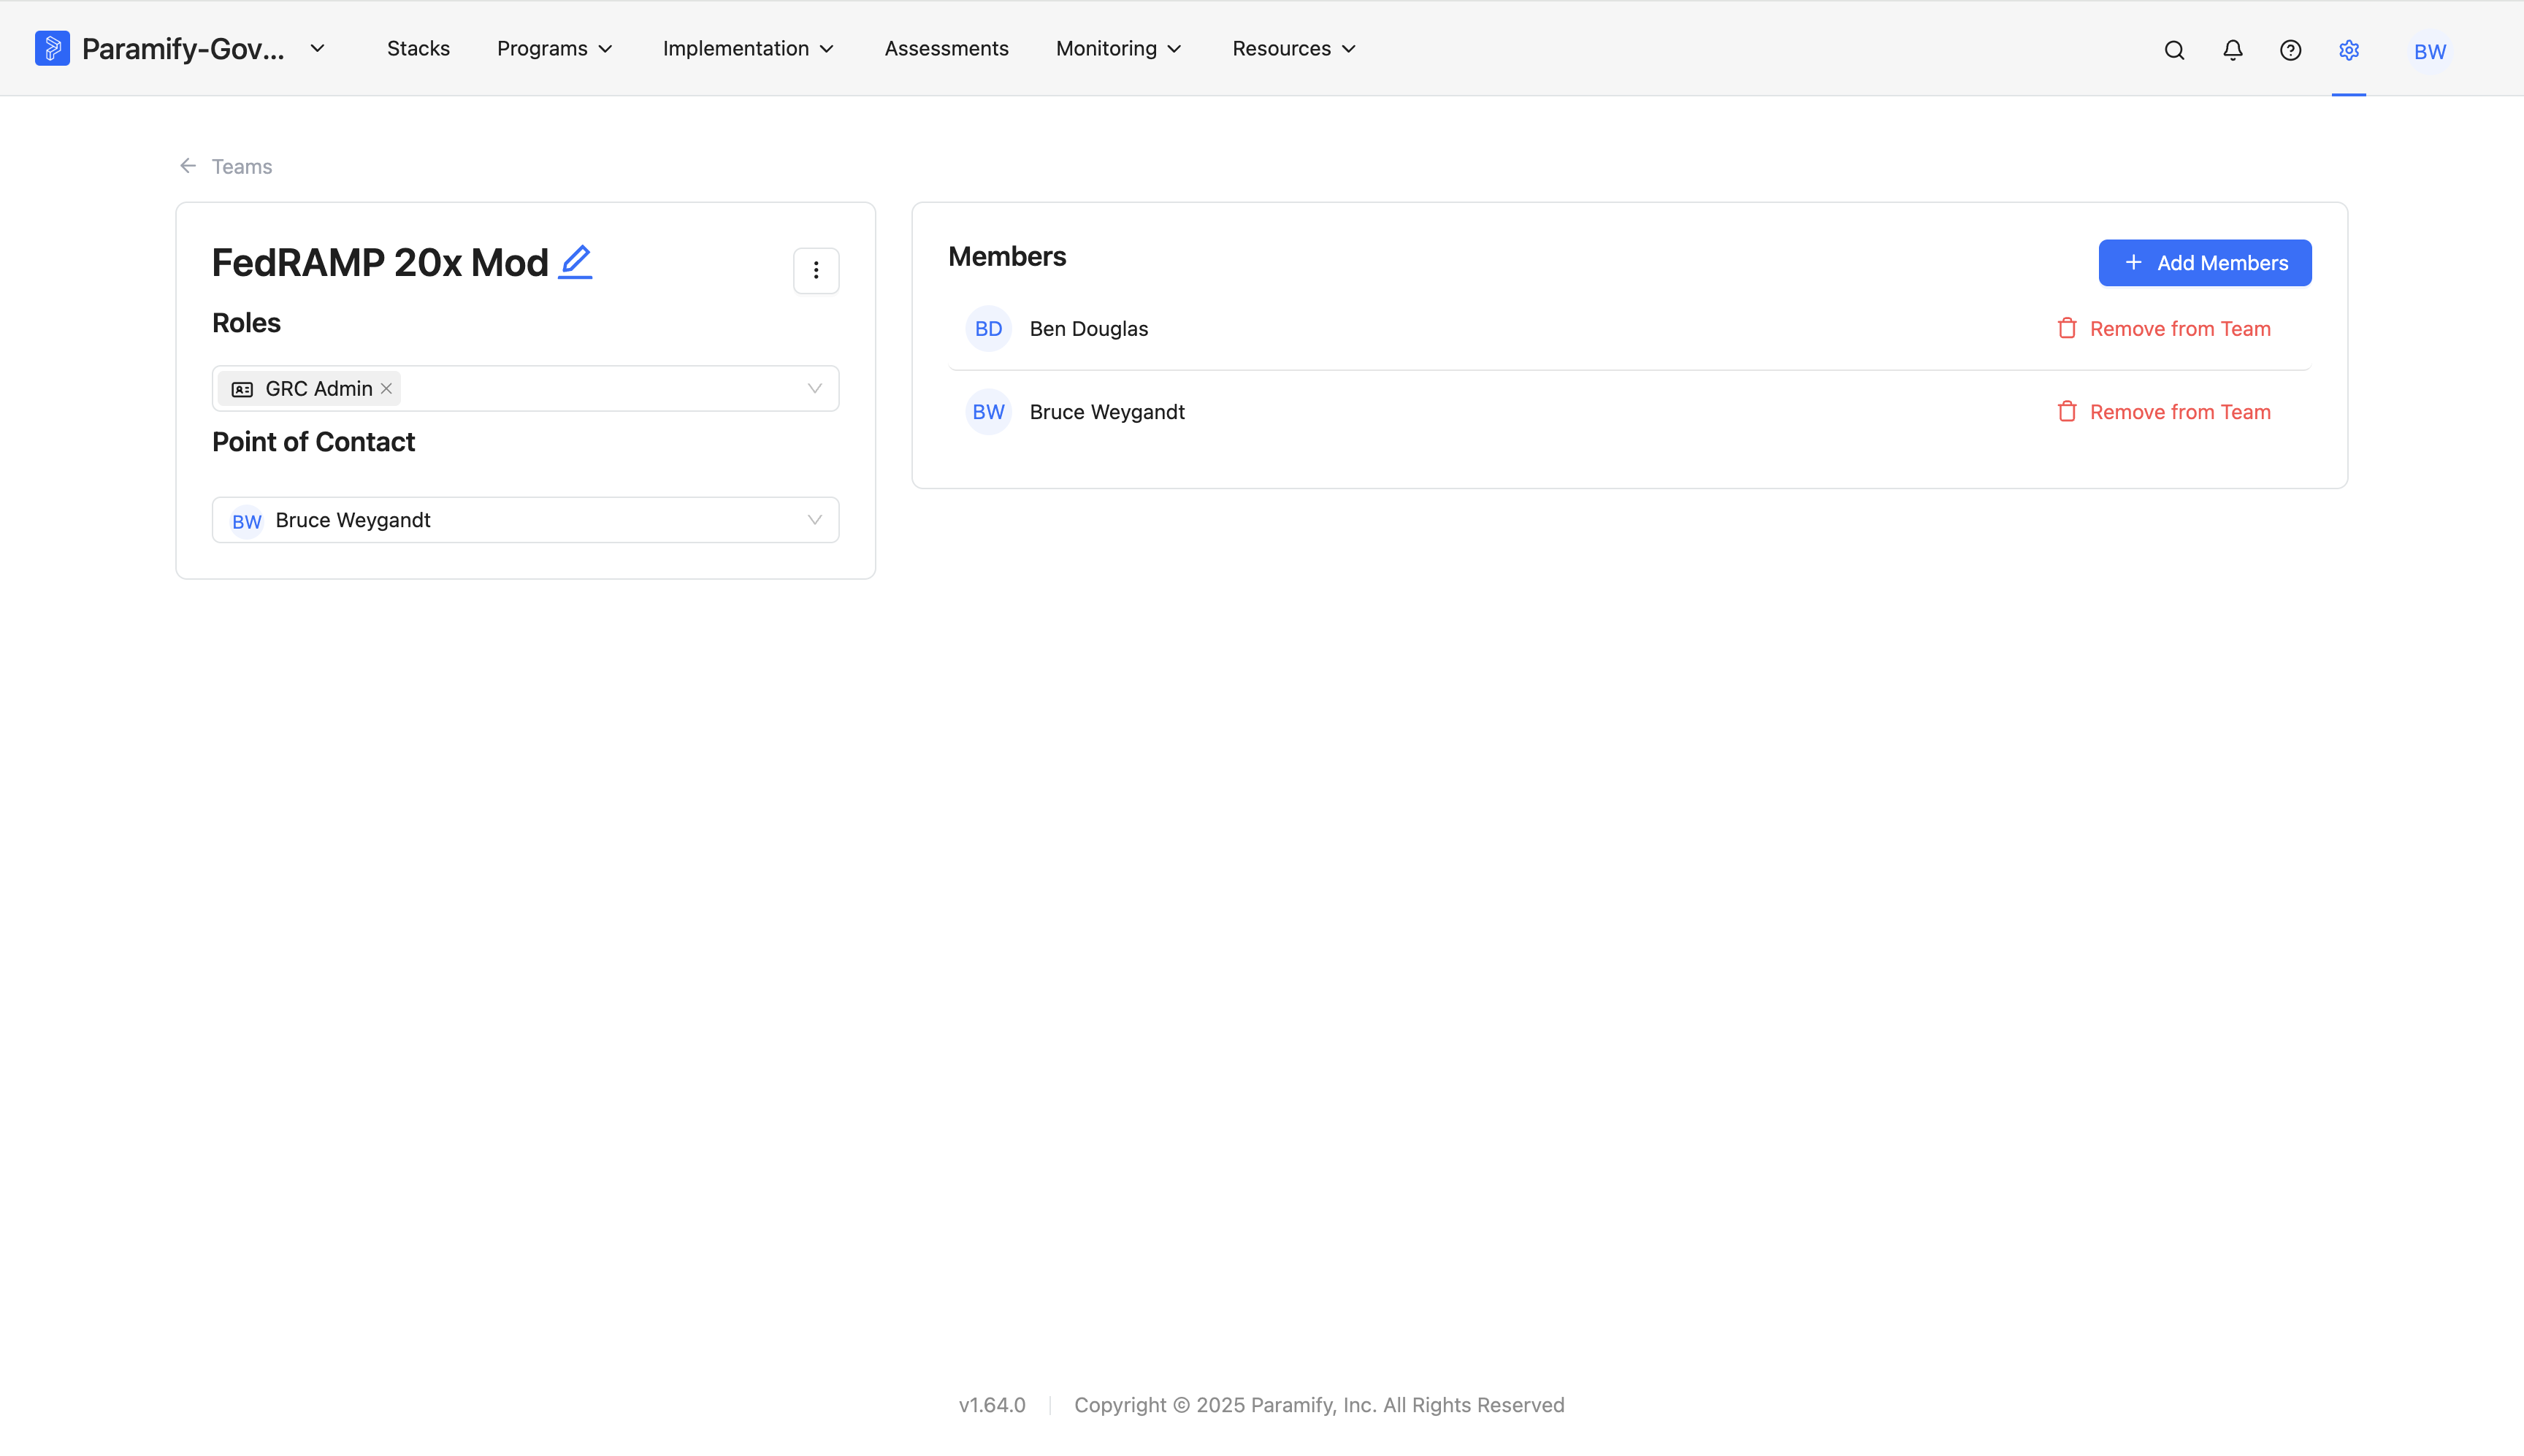Open the search icon in header
Image resolution: width=2524 pixels, height=1456 pixels.
[2174, 50]
